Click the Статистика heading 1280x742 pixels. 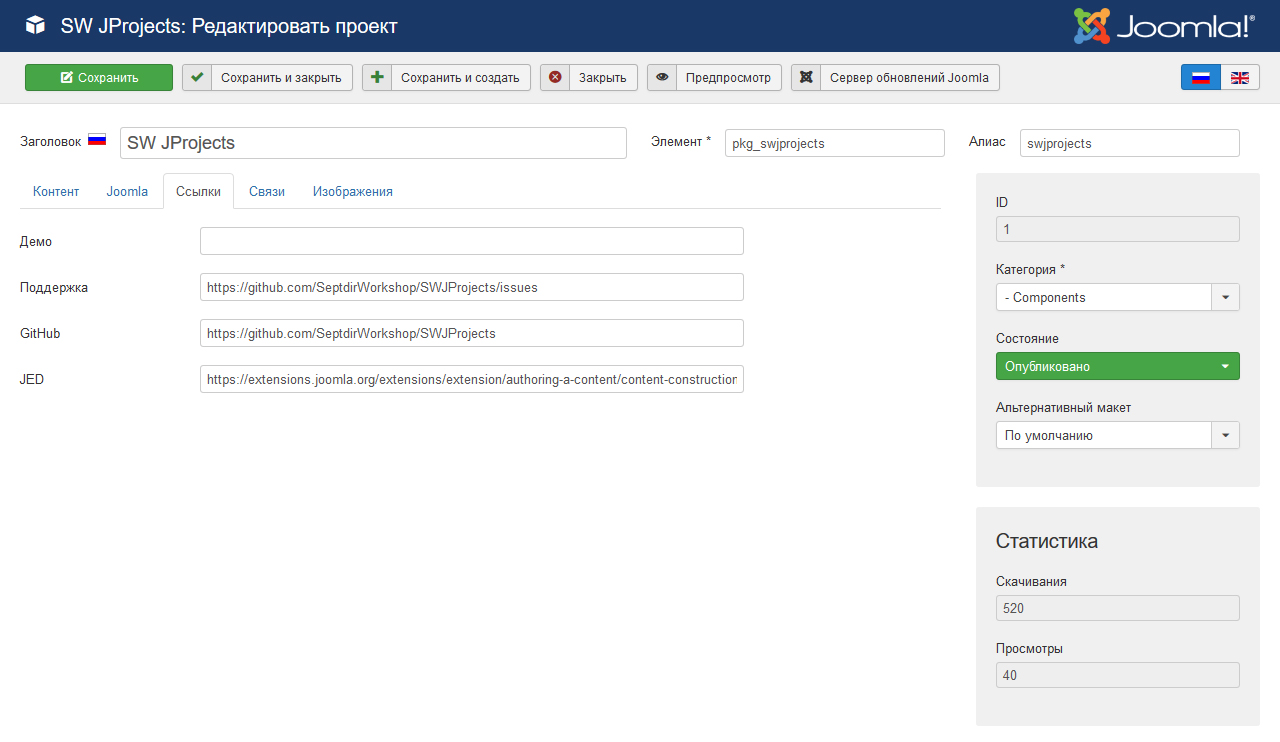pyautogui.click(x=1047, y=541)
